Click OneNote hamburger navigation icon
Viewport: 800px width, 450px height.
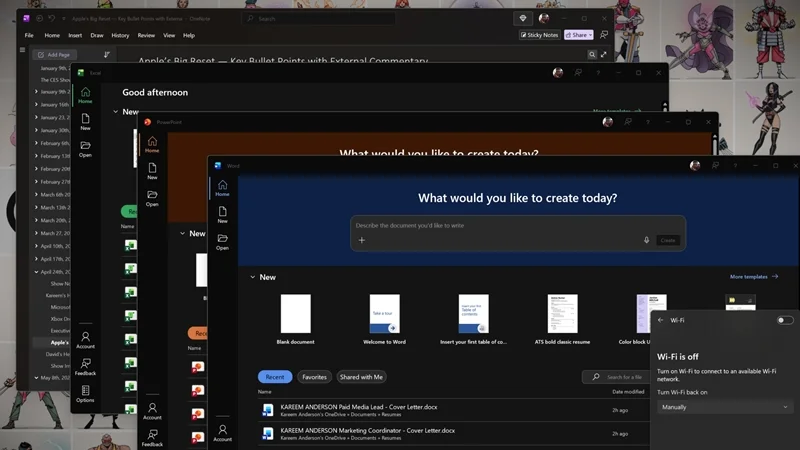click(22, 49)
